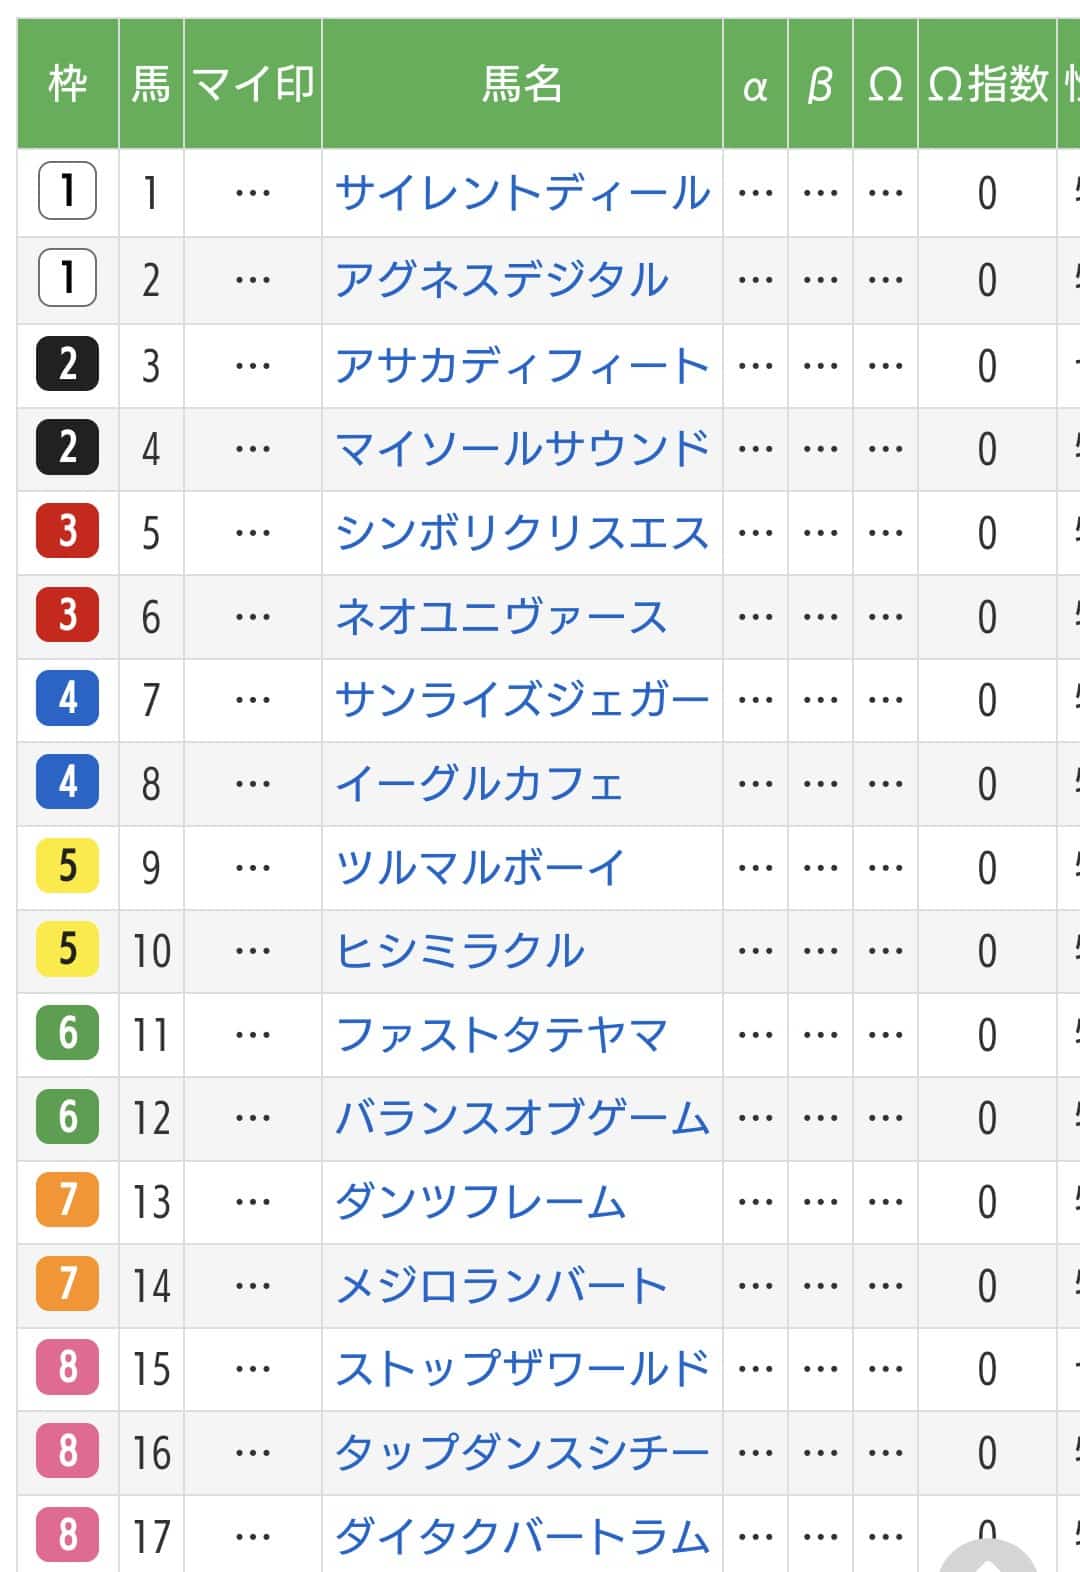Image resolution: width=1080 pixels, height=1572 pixels.
Task: Click the black frame 2 badge for アサカディフィート
Action: (67, 363)
